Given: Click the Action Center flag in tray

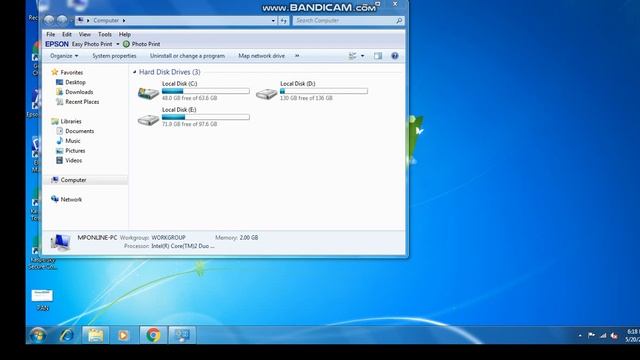Looking at the screenshot, I should pos(591,336).
